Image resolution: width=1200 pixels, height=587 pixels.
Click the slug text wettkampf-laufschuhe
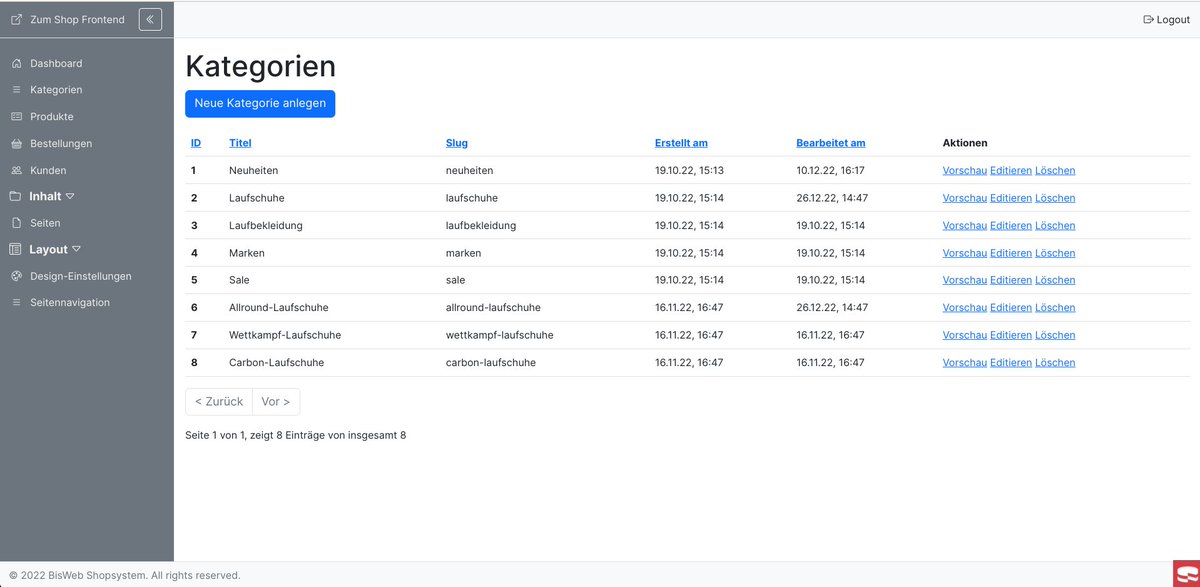[500, 335]
